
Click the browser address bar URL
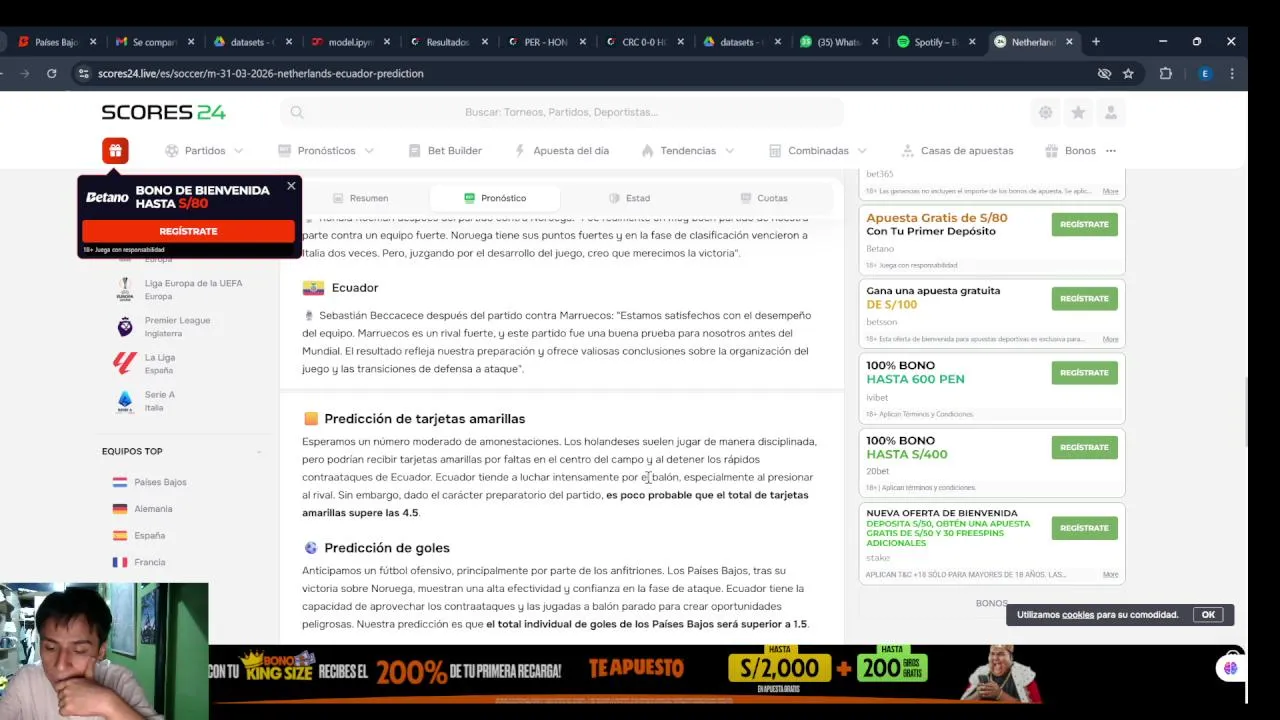pos(261,73)
